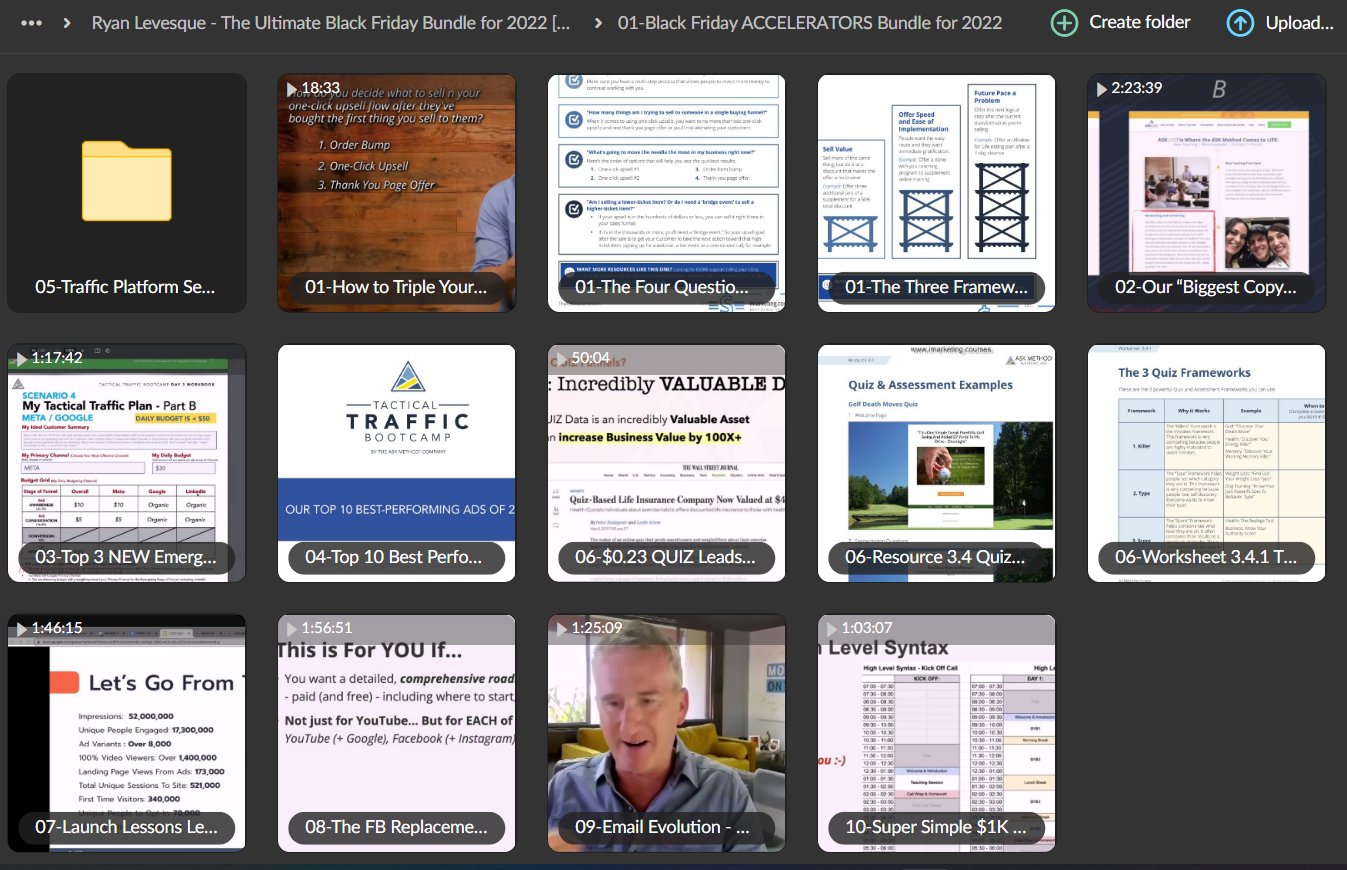This screenshot has height=870, width=1347.
Task: Click the 09-Email Evolution file name
Action: click(662, 827)
